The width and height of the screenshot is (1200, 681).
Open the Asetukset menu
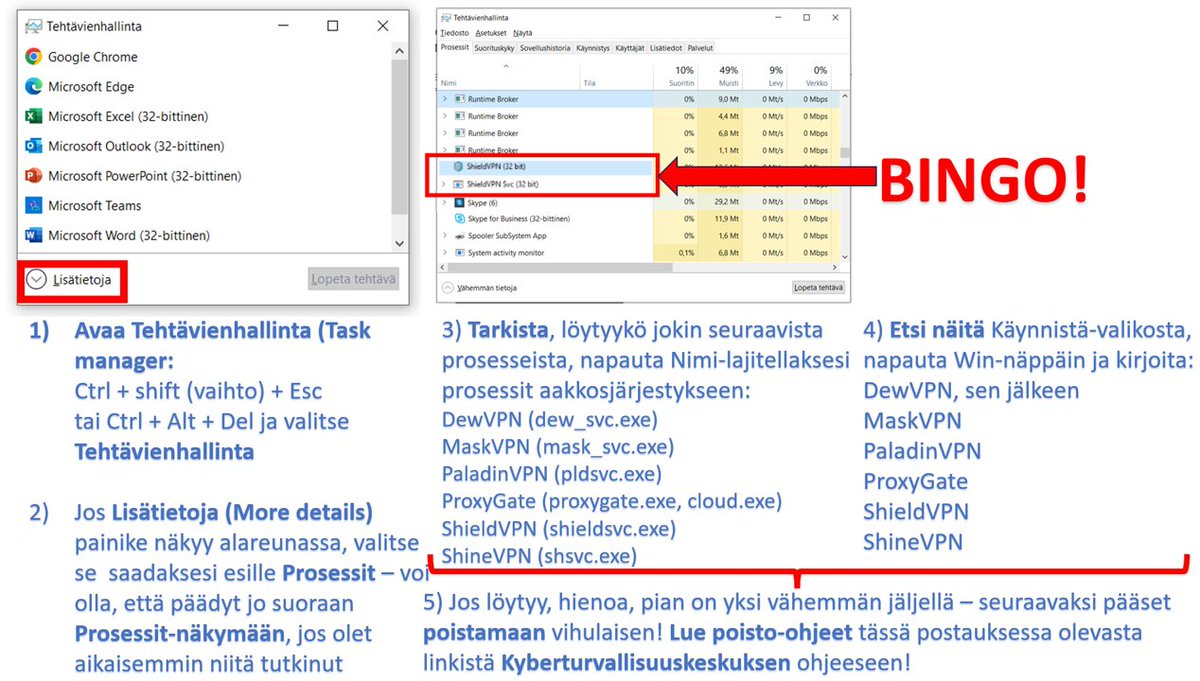point(491,33)
